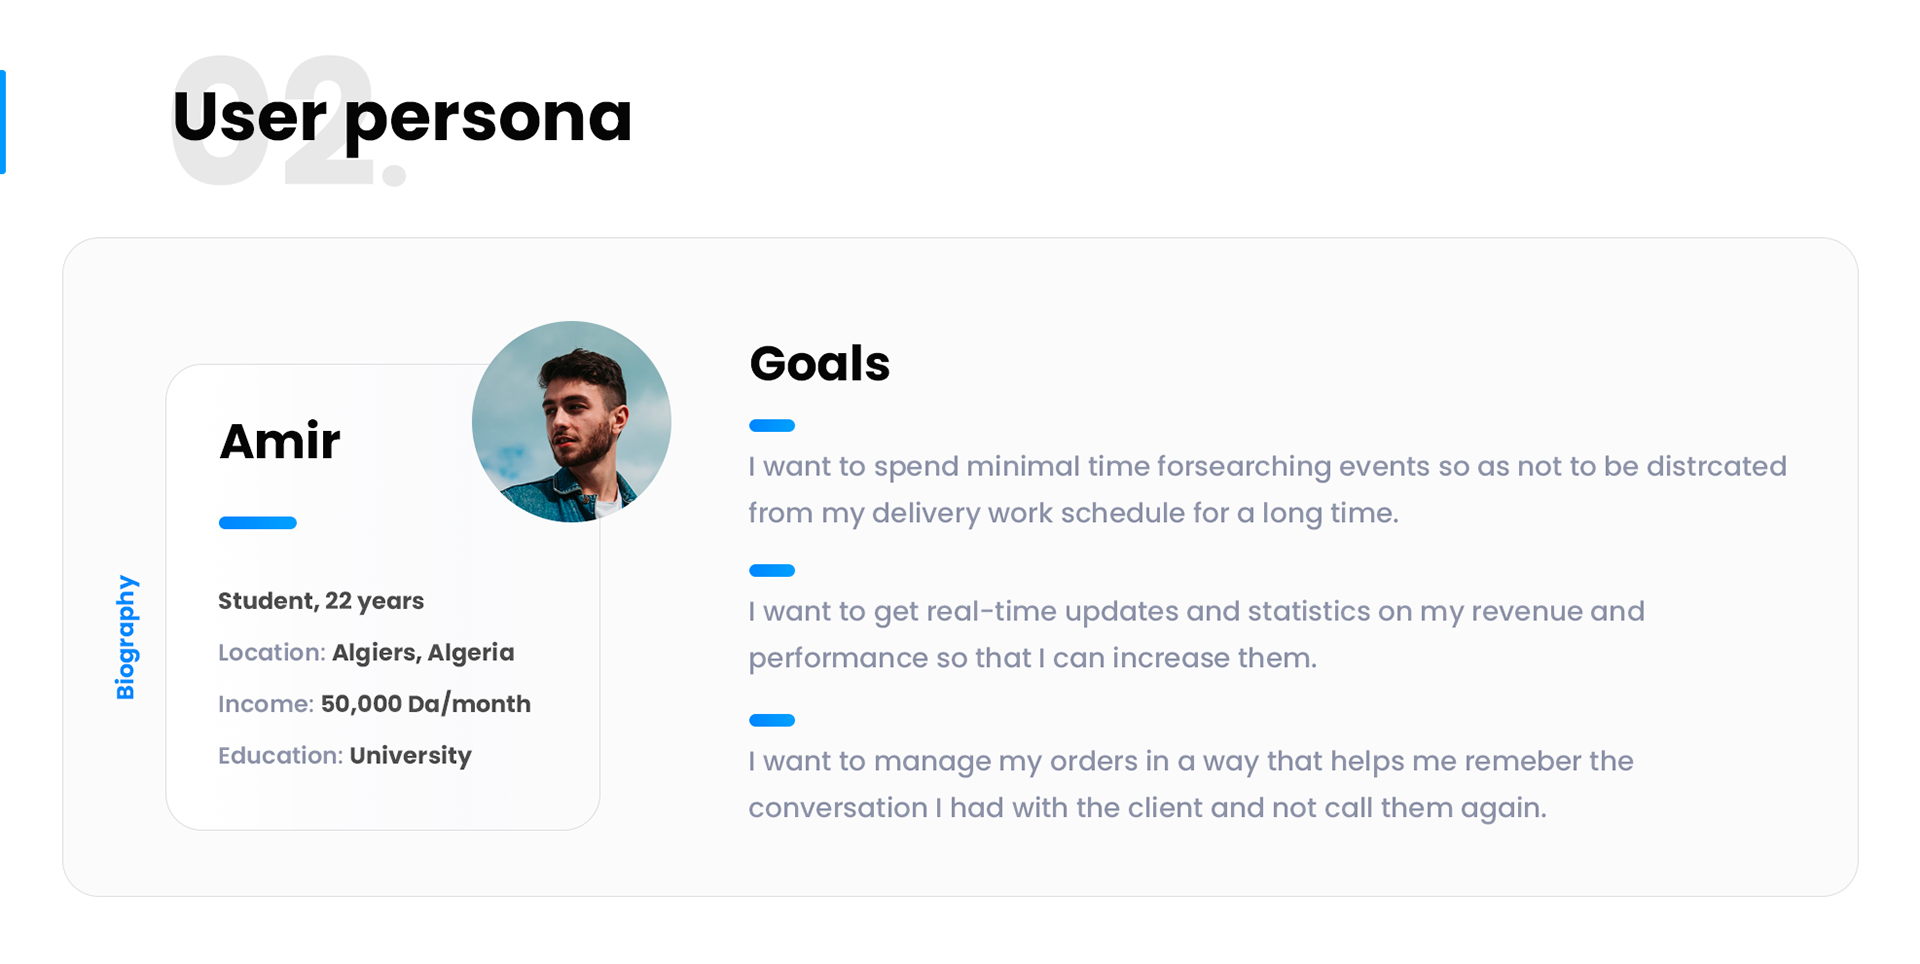
Task: Click the "Algiers, Algeria" location value
Action: (423, 653)
